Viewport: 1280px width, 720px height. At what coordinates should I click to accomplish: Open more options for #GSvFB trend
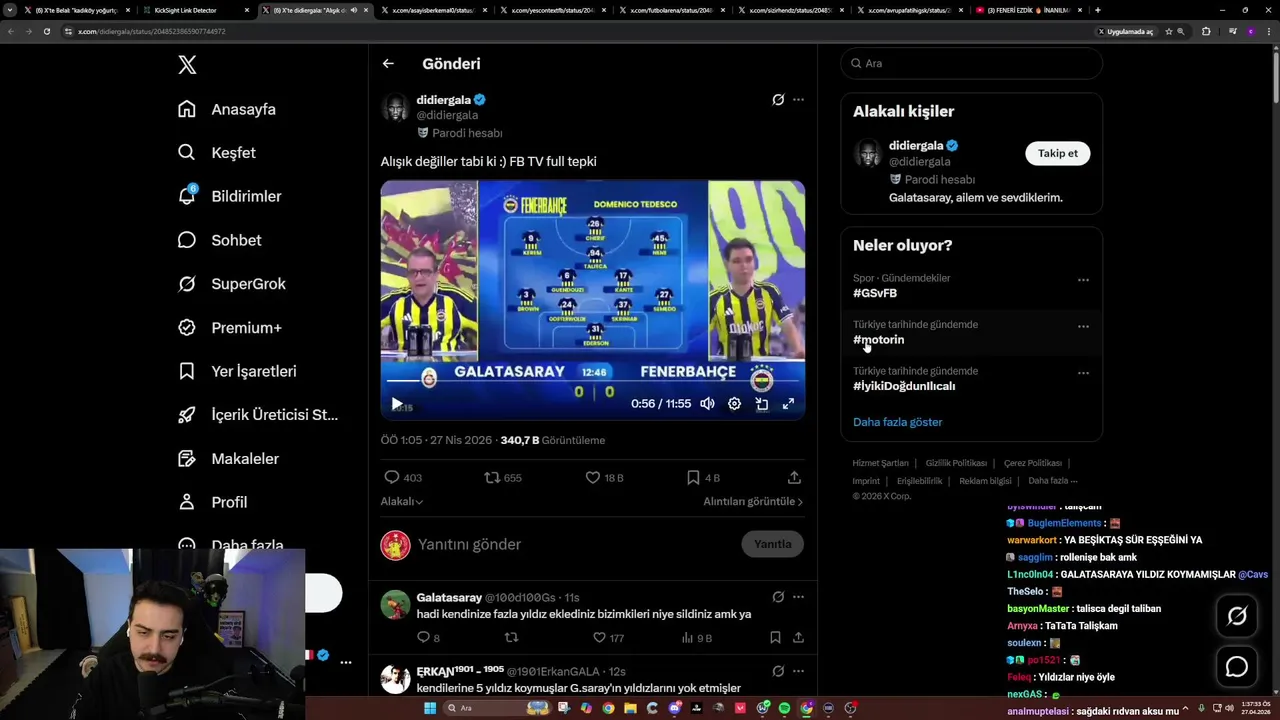[x=1083, y=280]
